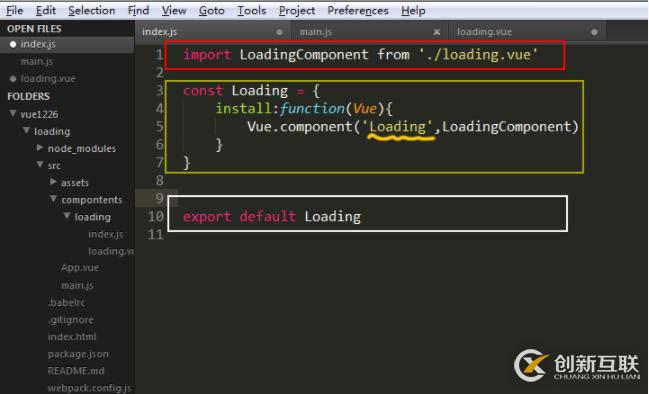Click the dot beside loading.vue in Open Files
Viewport: 649px width, 394px height.
[13, 79]
